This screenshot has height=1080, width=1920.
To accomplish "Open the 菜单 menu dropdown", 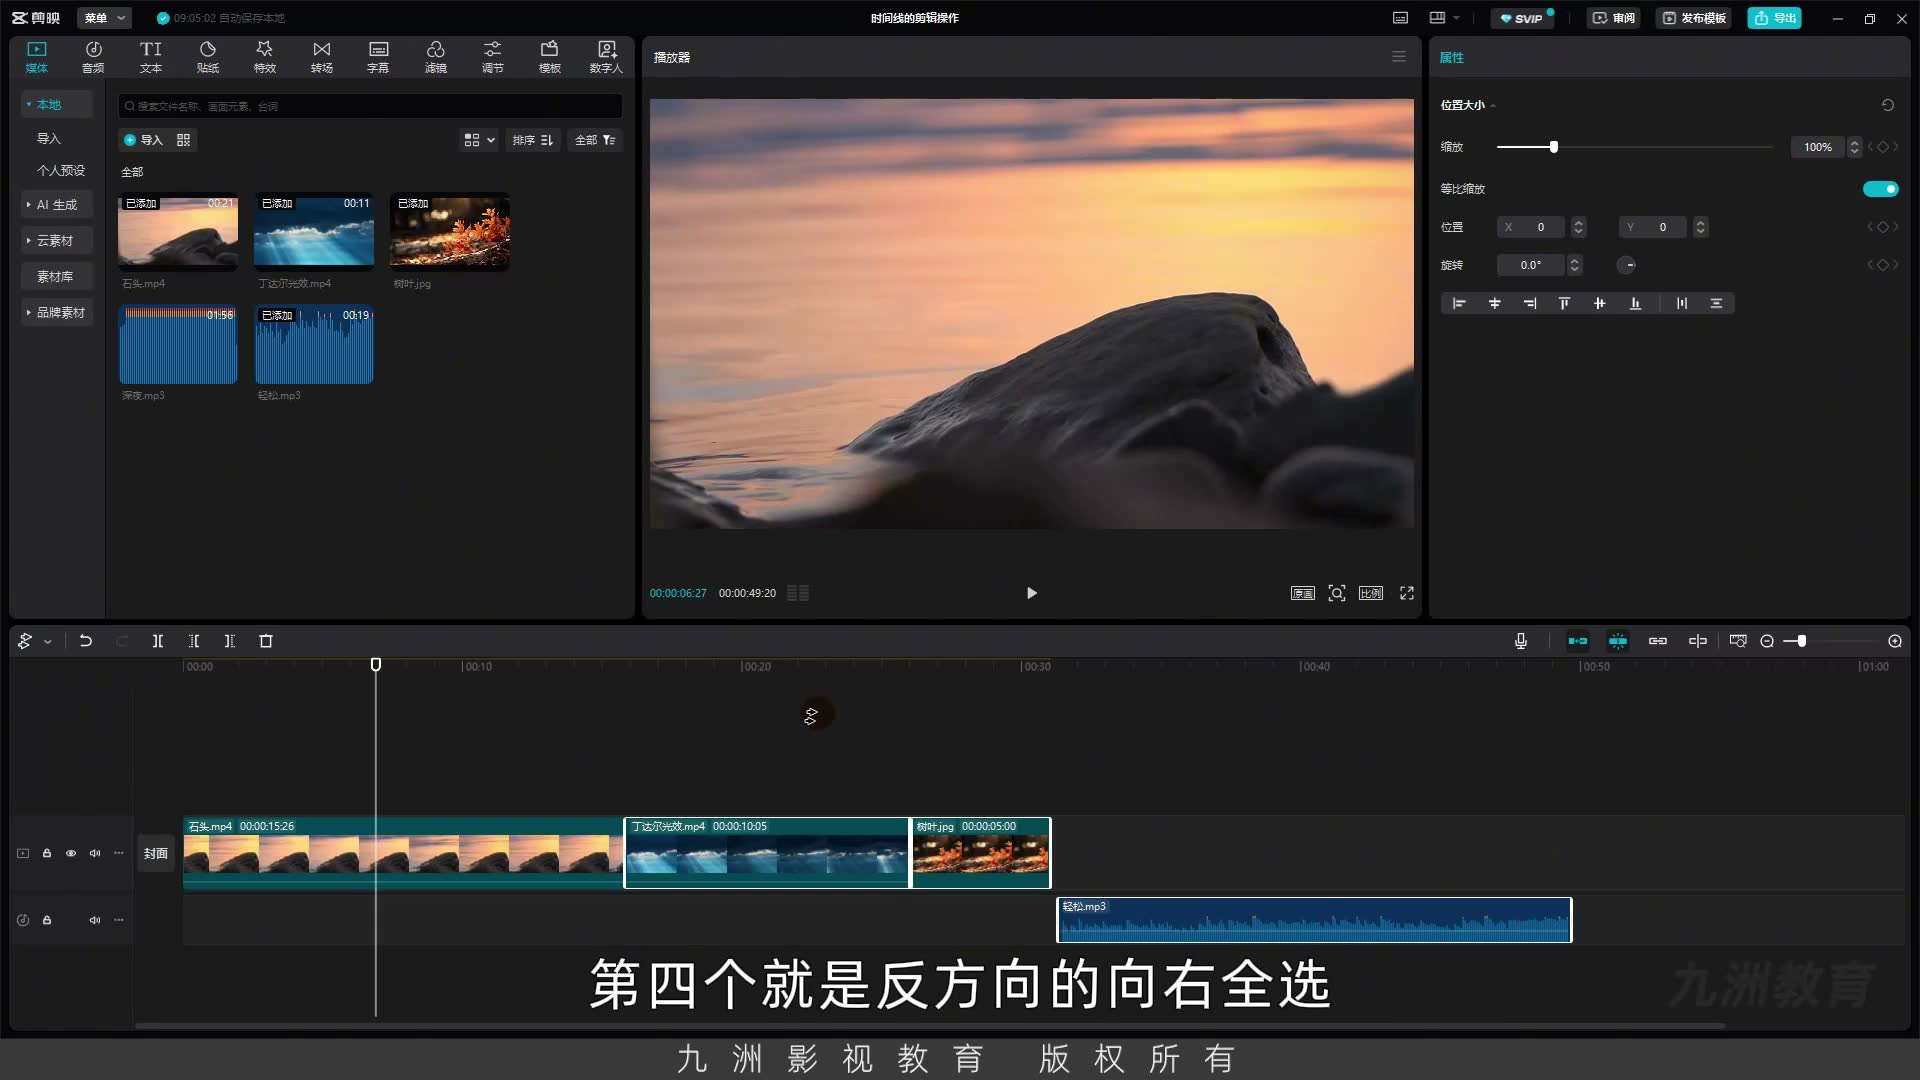I will click(x=104, y=18).
